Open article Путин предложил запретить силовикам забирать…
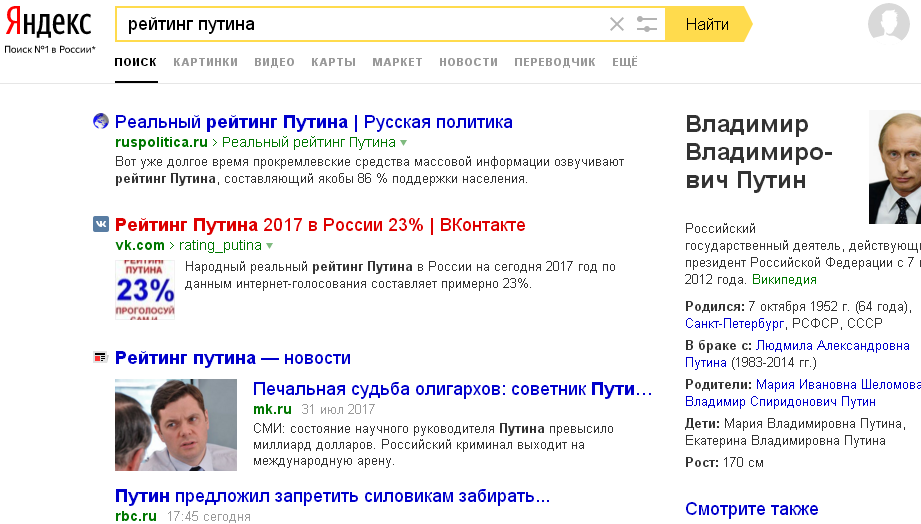This screenshot has width=921, height=524. coord(332,496)
